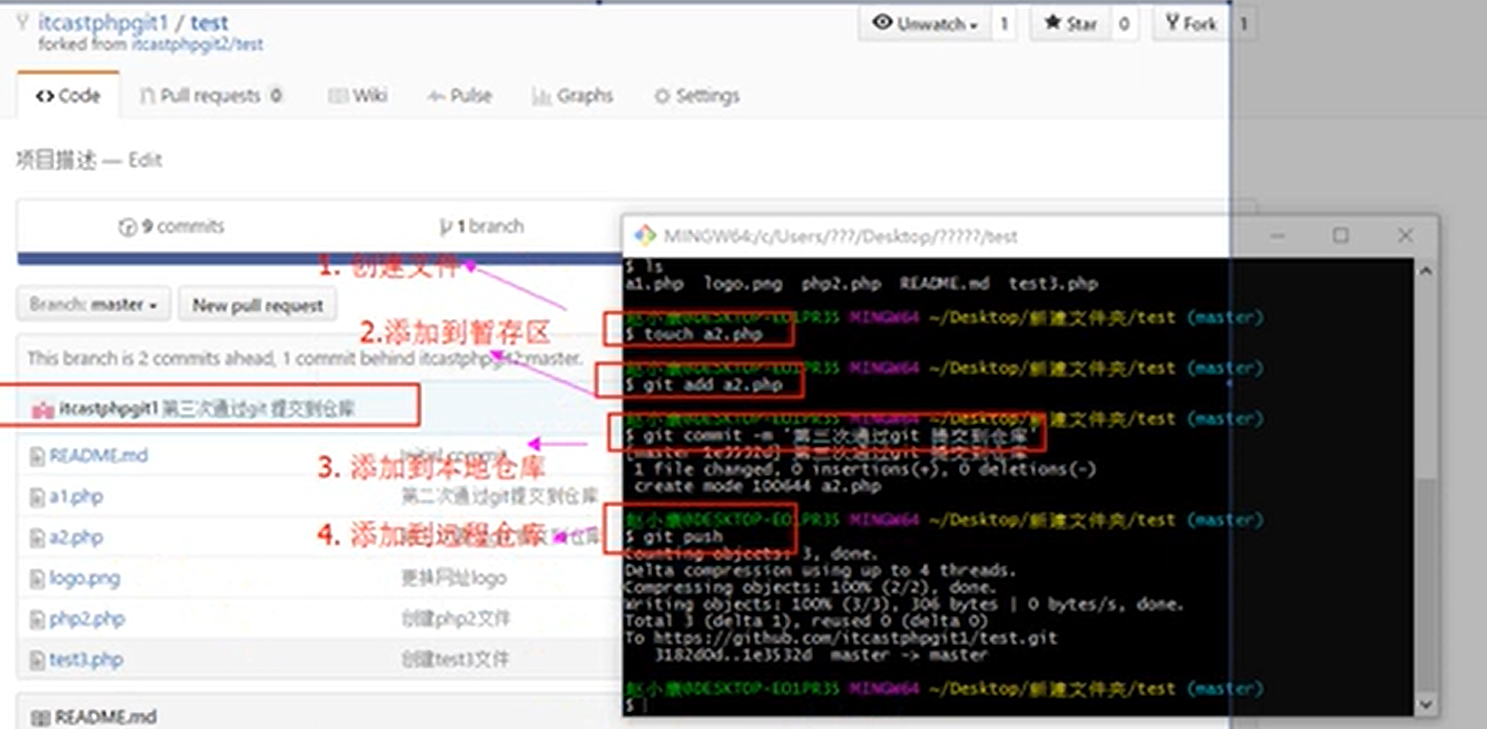Click the watchers count 1
The image size is (1487, 729).
(x=1004, y=23)
